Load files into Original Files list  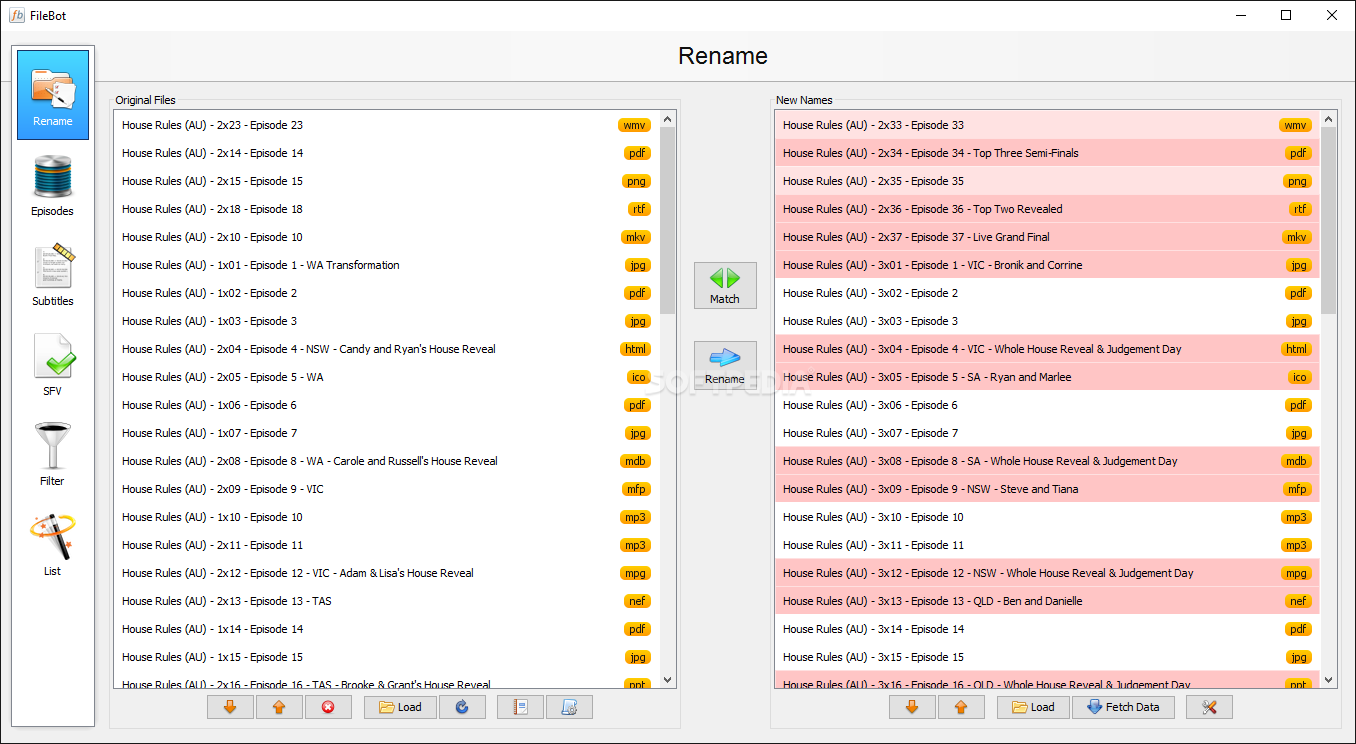[400, 707]
